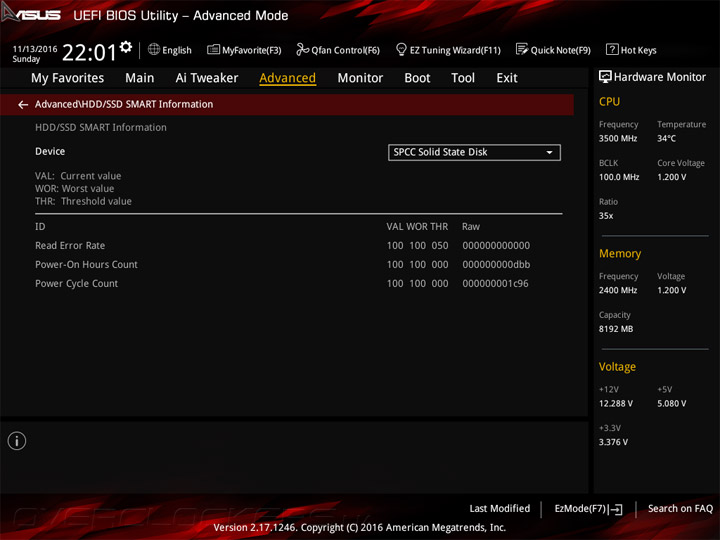Switch to My Favorites tab
The height and width of the screenshot is (540, 720).
coord(68,78)
